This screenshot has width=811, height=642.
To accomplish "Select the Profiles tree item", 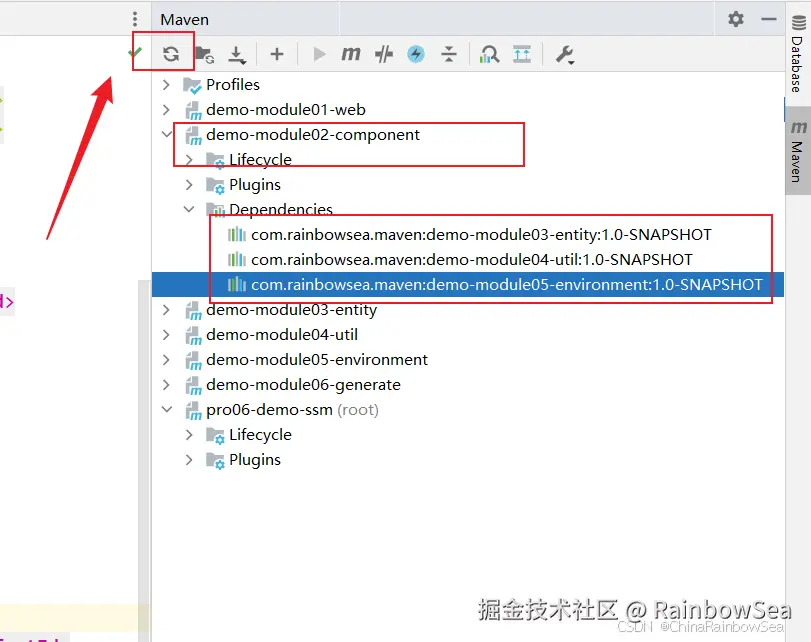I will (468, 84).
